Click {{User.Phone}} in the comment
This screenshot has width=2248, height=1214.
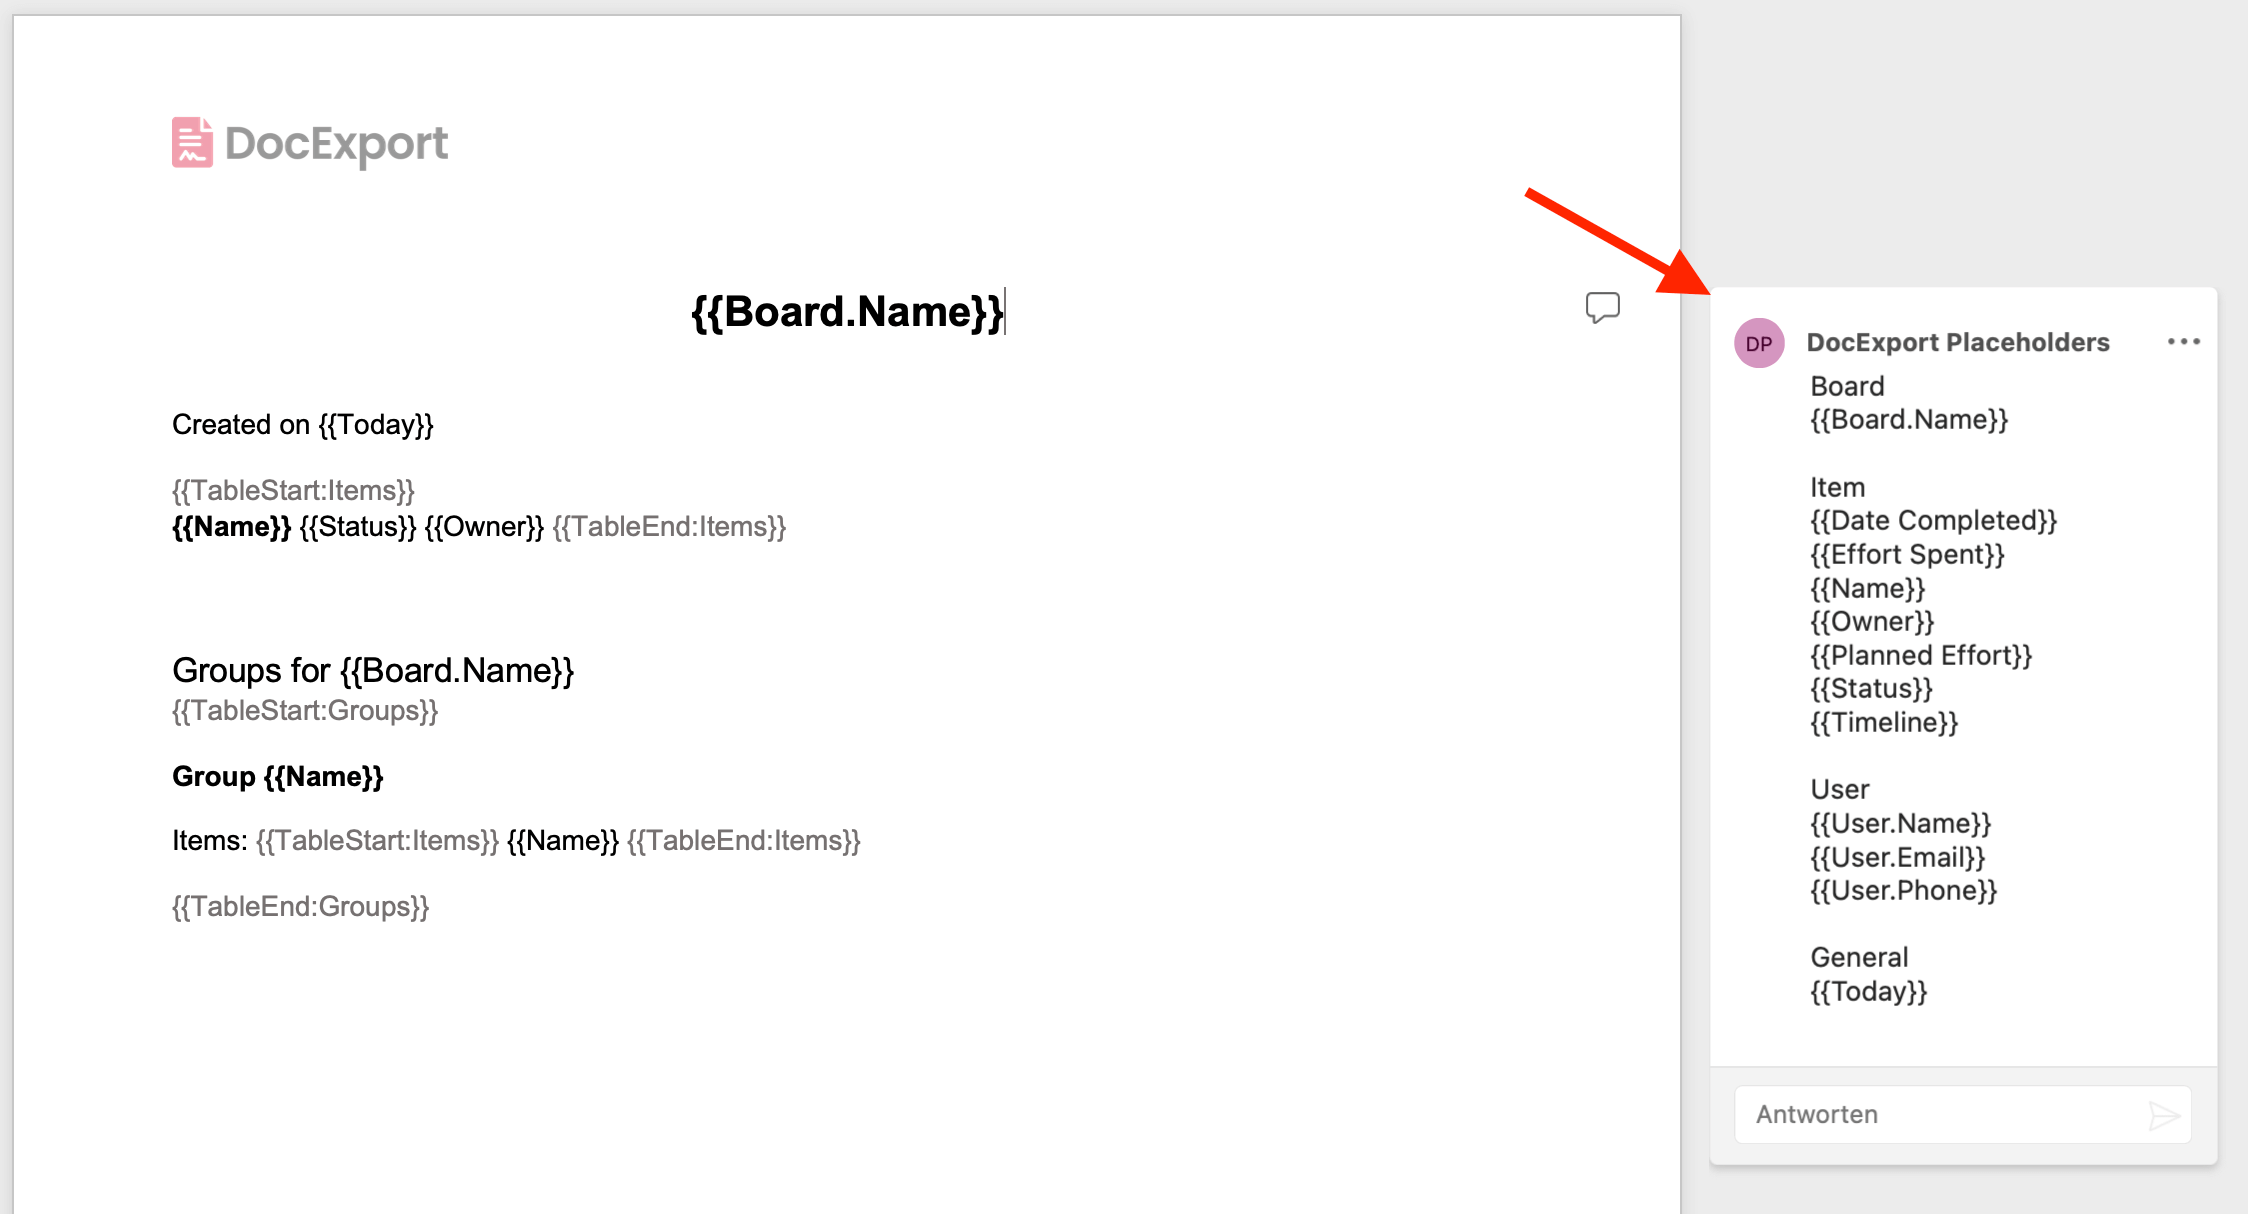(x=1903, y=891)
